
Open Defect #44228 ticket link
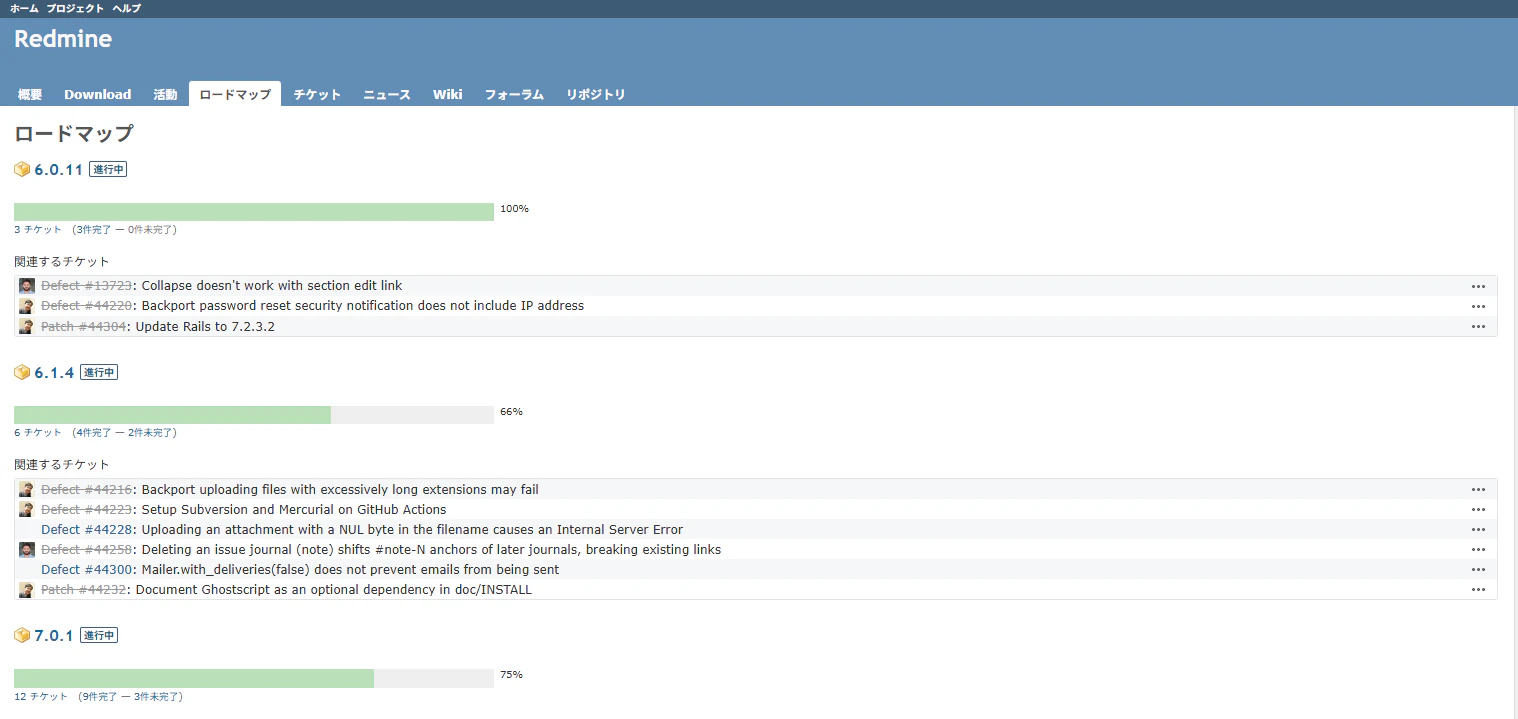[86, 530]
